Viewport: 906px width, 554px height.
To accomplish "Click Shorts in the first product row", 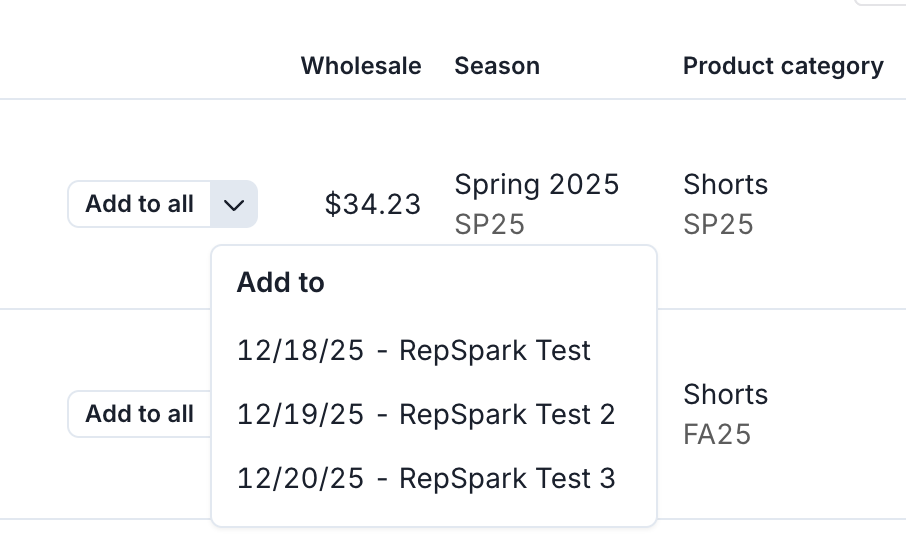I will (x=725, y=184).
